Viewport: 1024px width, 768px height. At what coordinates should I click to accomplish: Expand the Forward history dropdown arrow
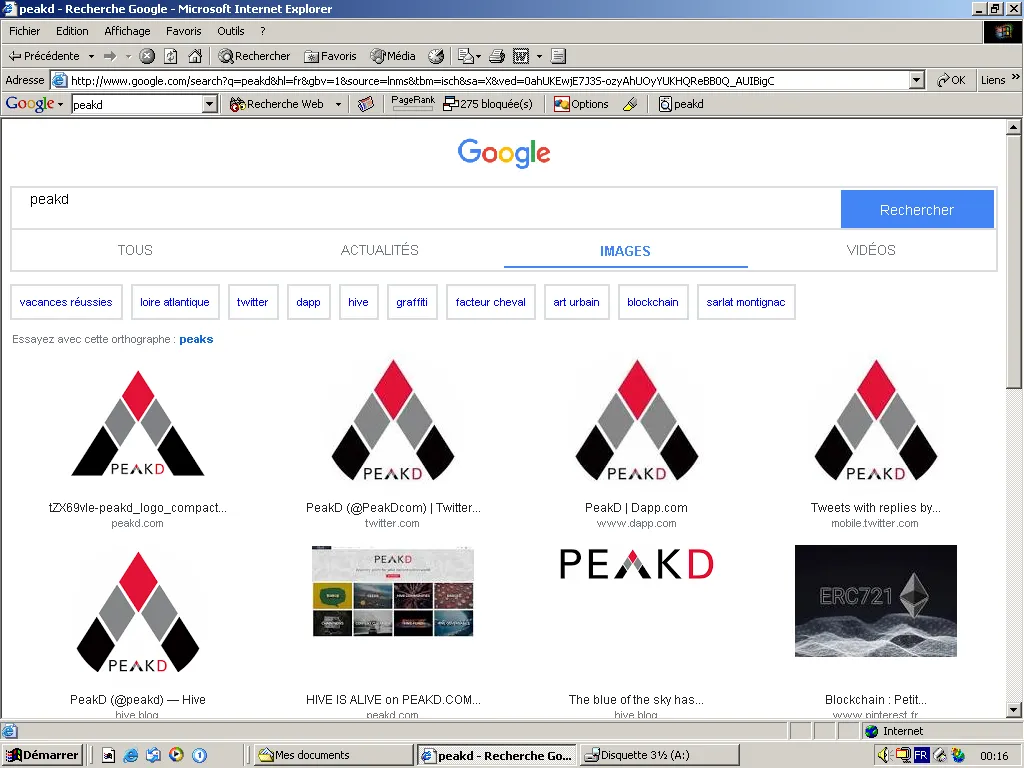pos(128,56)
